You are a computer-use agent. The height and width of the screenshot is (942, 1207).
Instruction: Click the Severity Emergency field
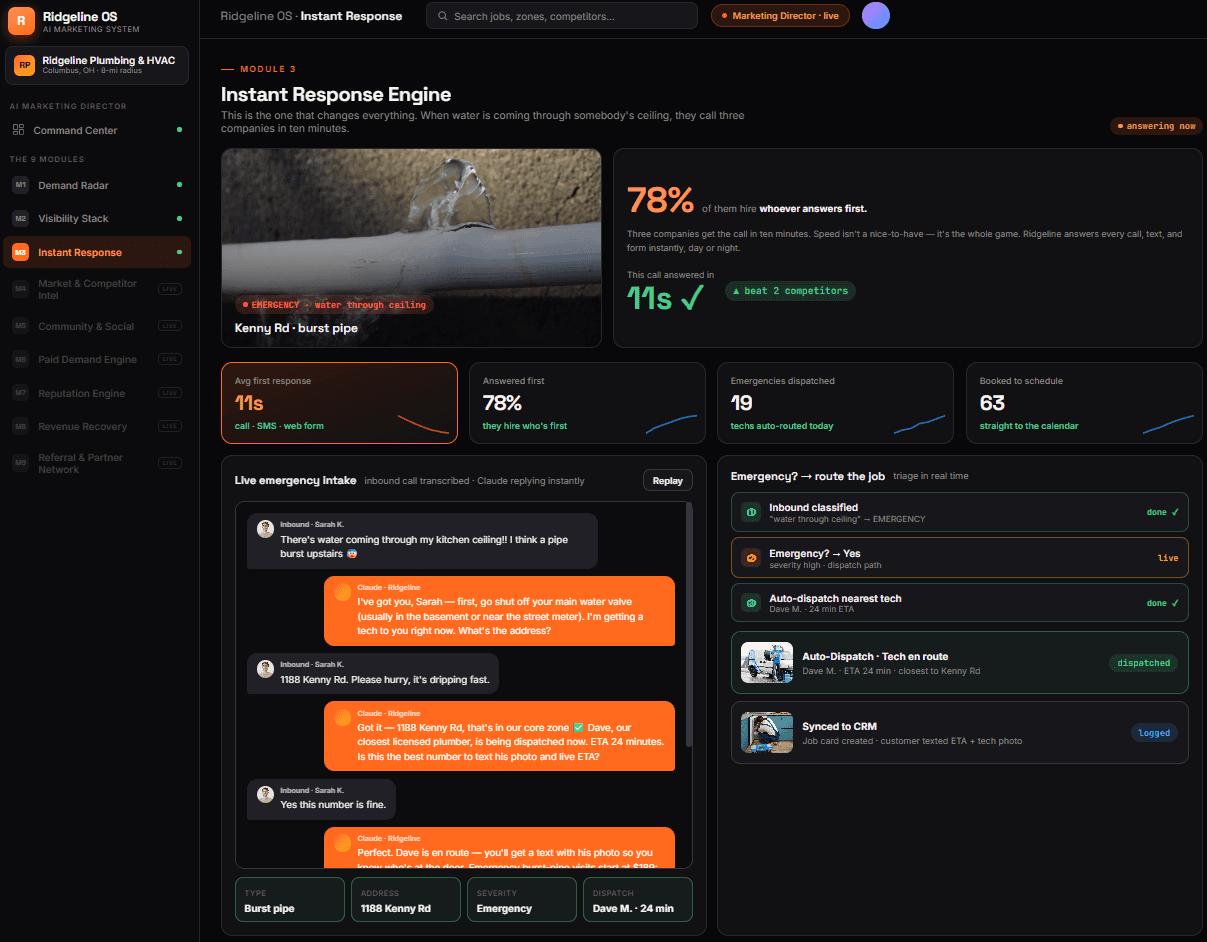click(522, 899)
